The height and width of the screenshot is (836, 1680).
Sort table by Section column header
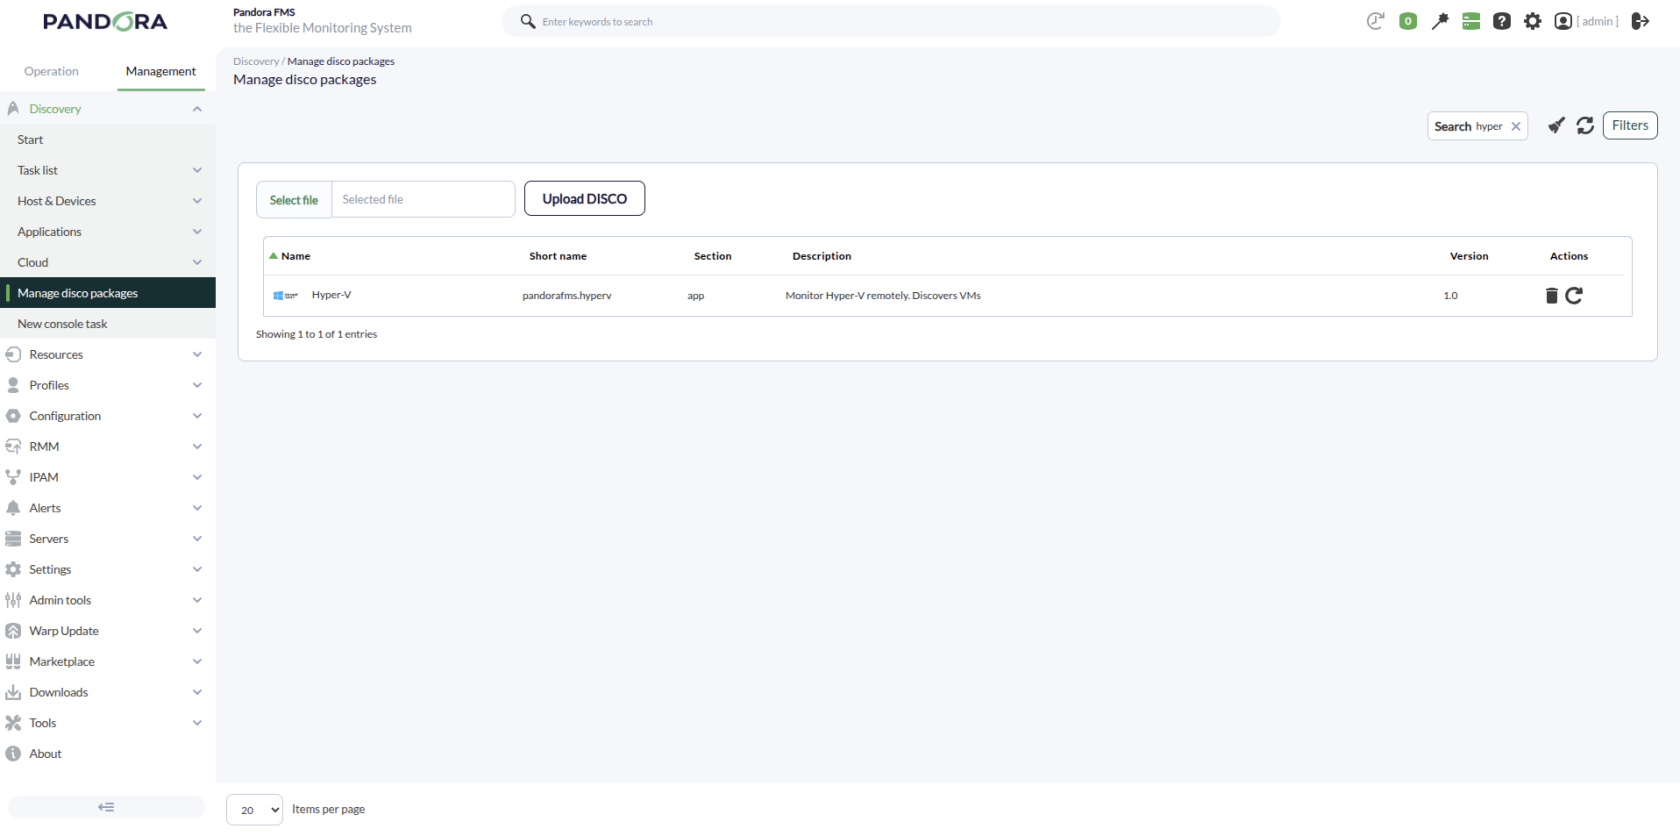pyautogui.click(x=713, y=256)
